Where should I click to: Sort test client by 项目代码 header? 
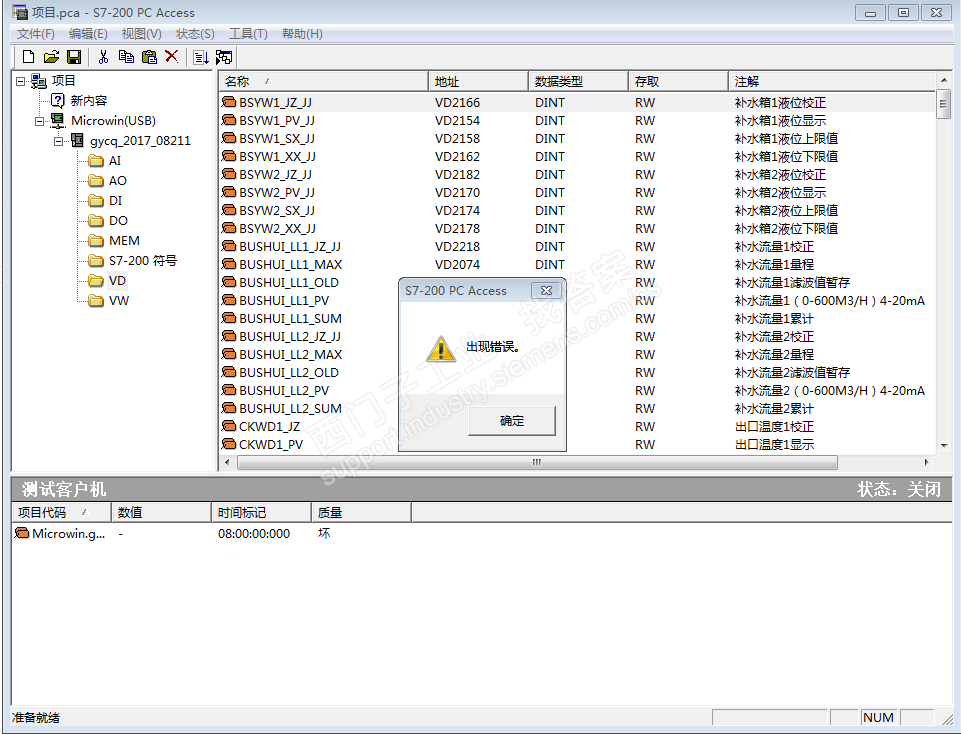[x=61, y=512]
